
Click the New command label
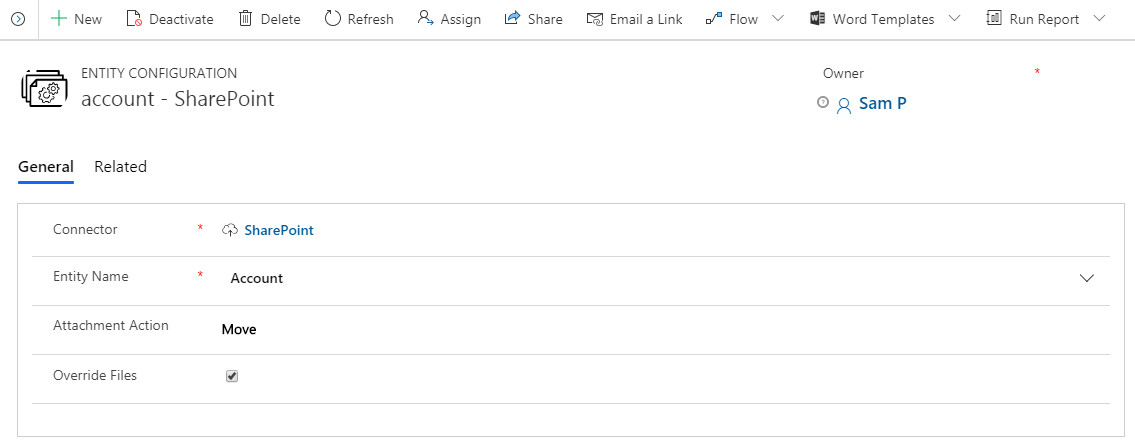click(88, 20)
